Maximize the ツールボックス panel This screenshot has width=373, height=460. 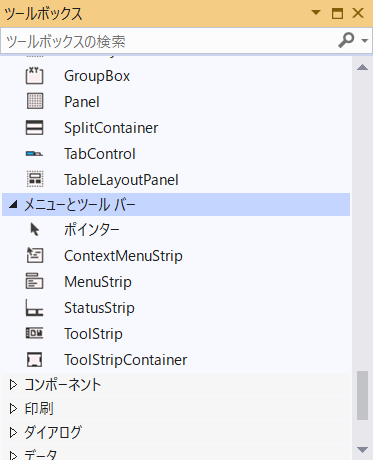point(337,13)
